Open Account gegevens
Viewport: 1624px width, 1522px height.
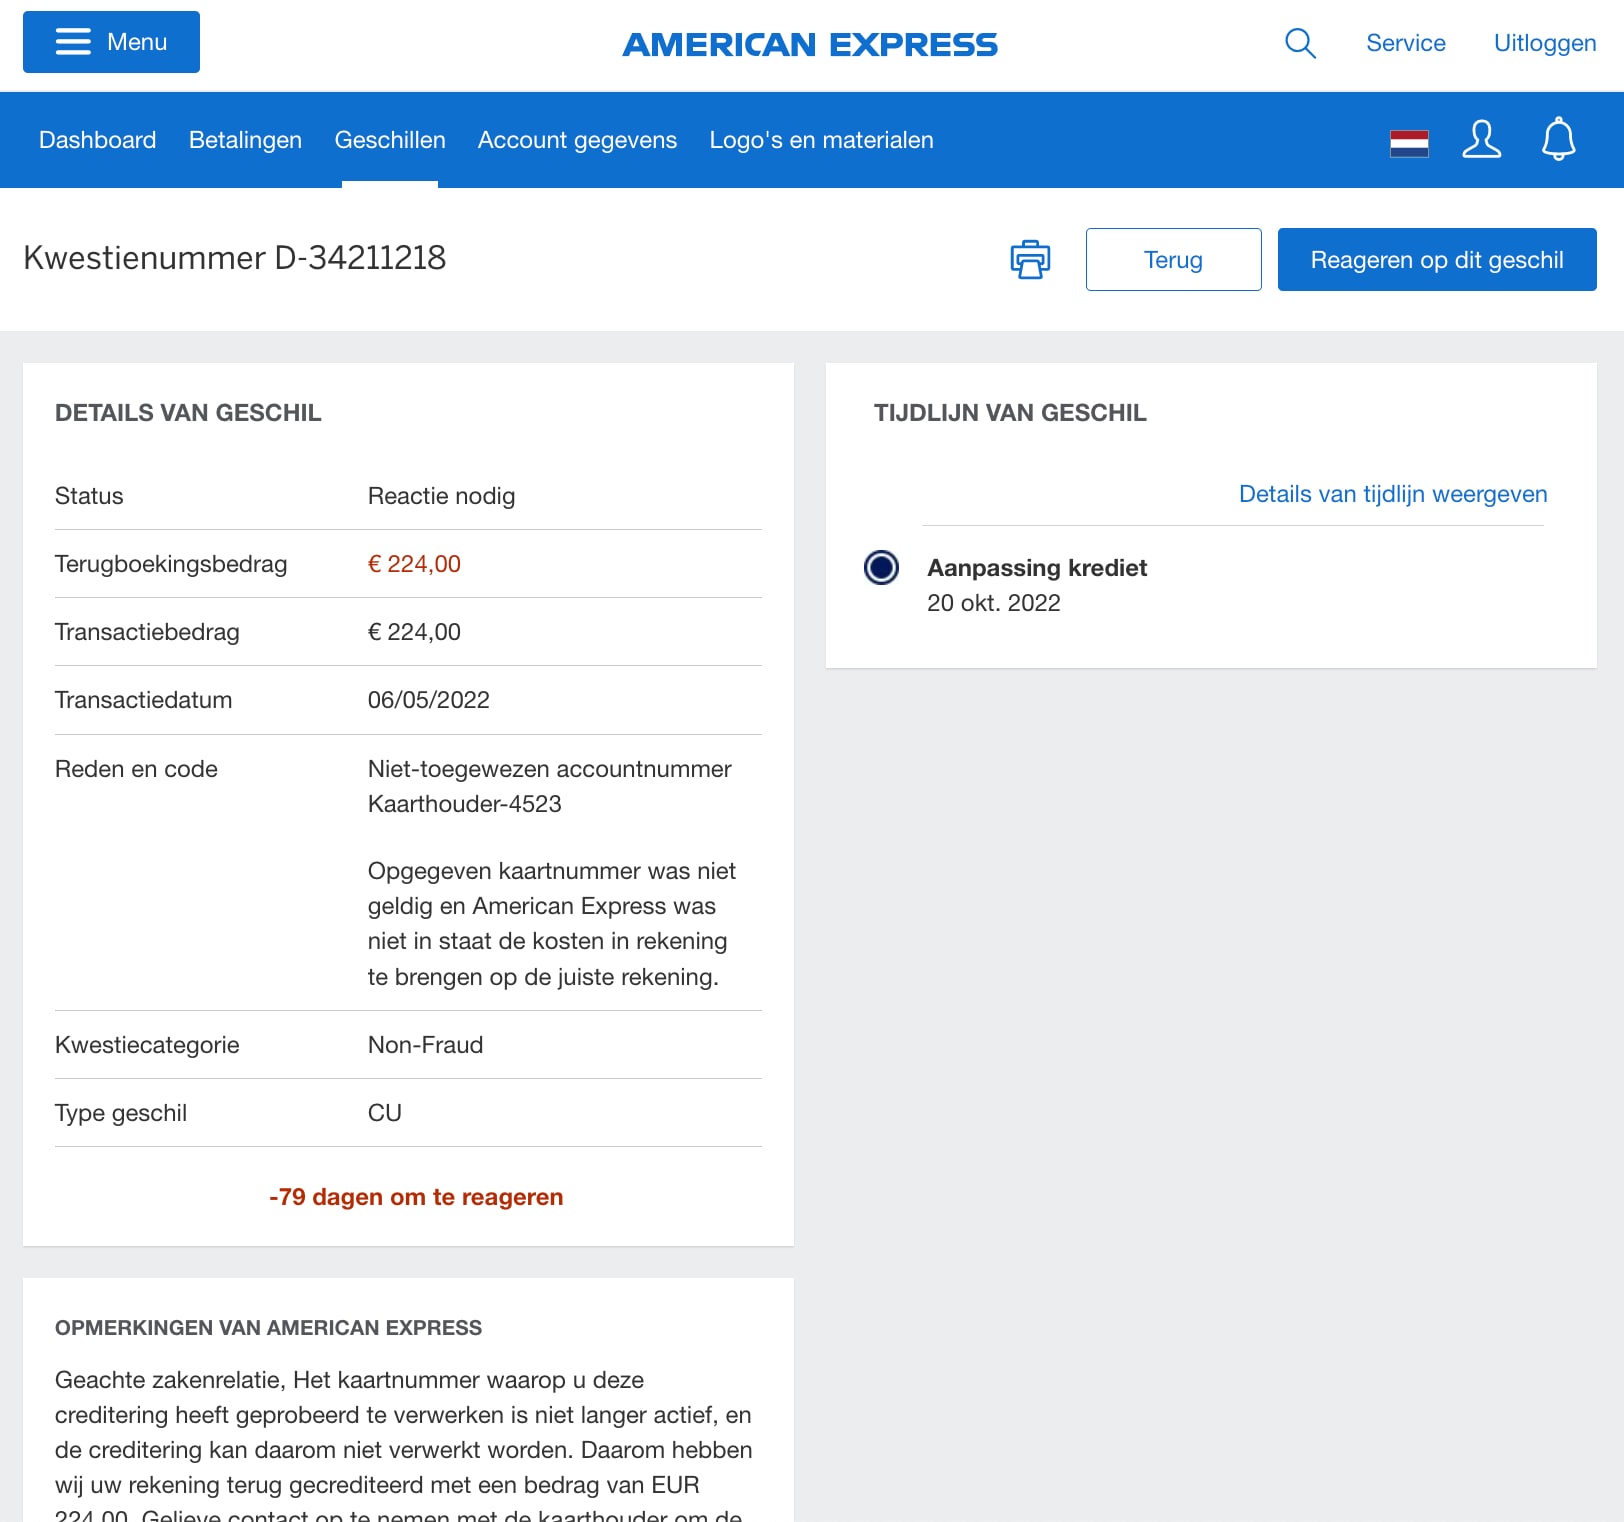577,140
